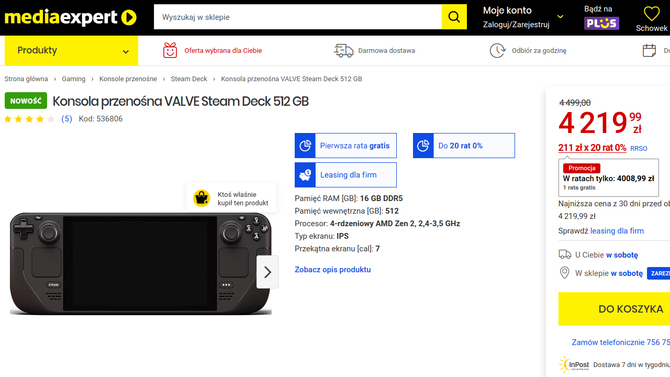Open 'leasing dla firm' link under price
The image size is (670, 377).
coord(617,231)
